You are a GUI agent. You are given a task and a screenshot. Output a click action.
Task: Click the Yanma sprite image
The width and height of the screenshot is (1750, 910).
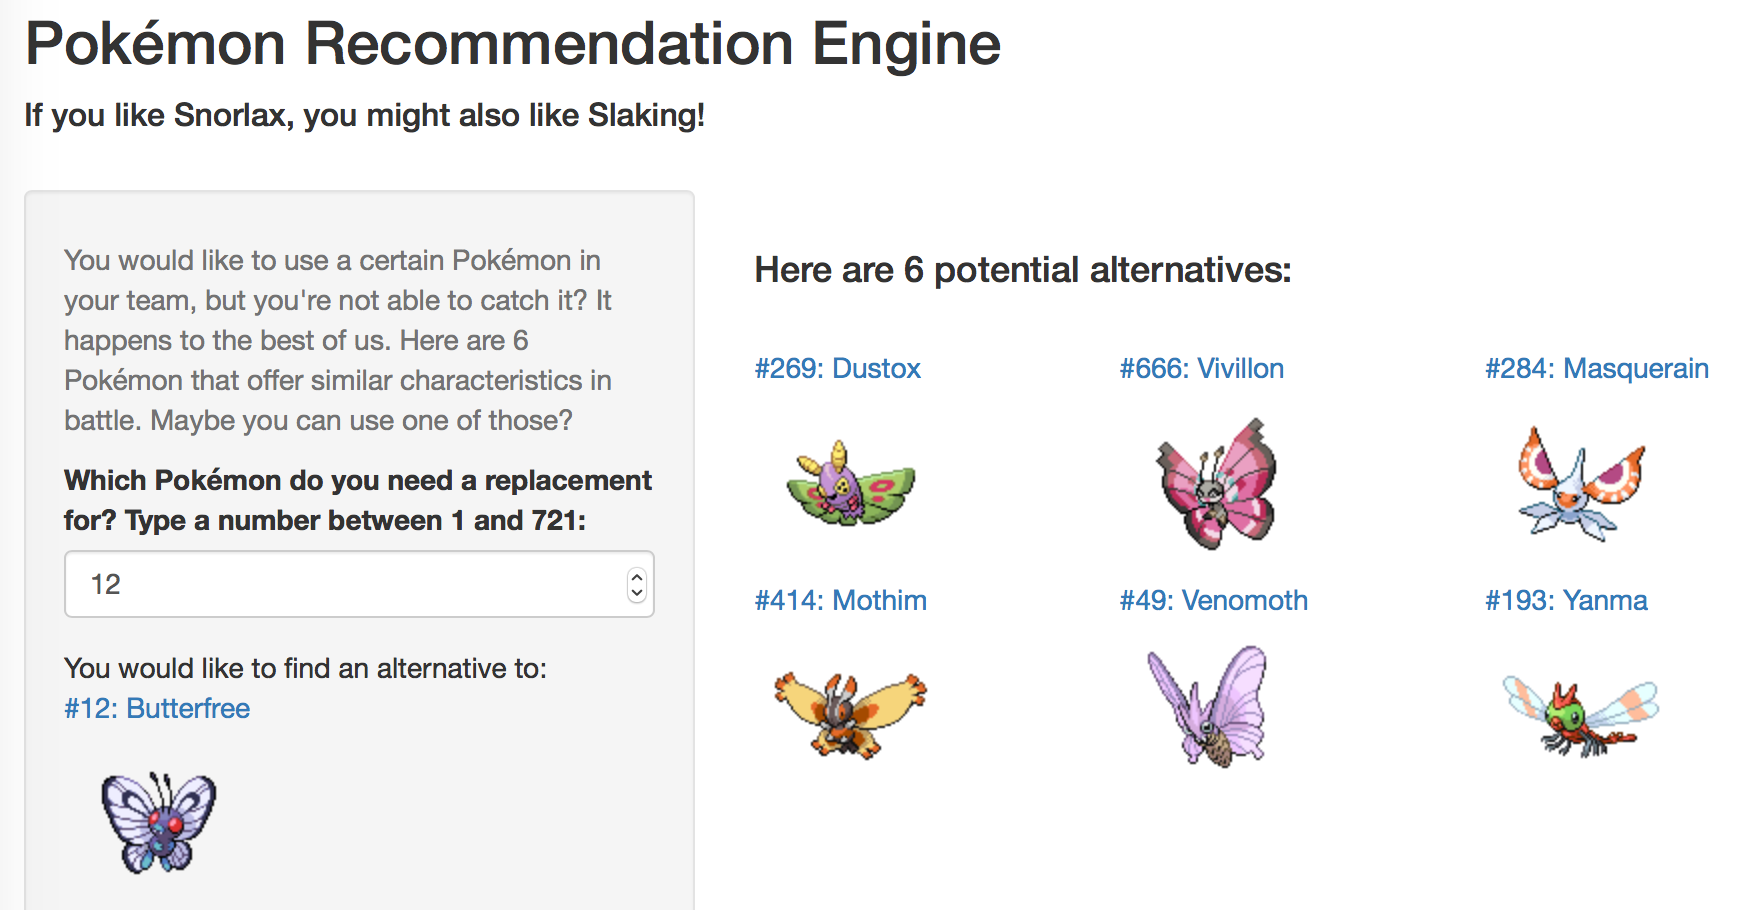click(1580, 714)
